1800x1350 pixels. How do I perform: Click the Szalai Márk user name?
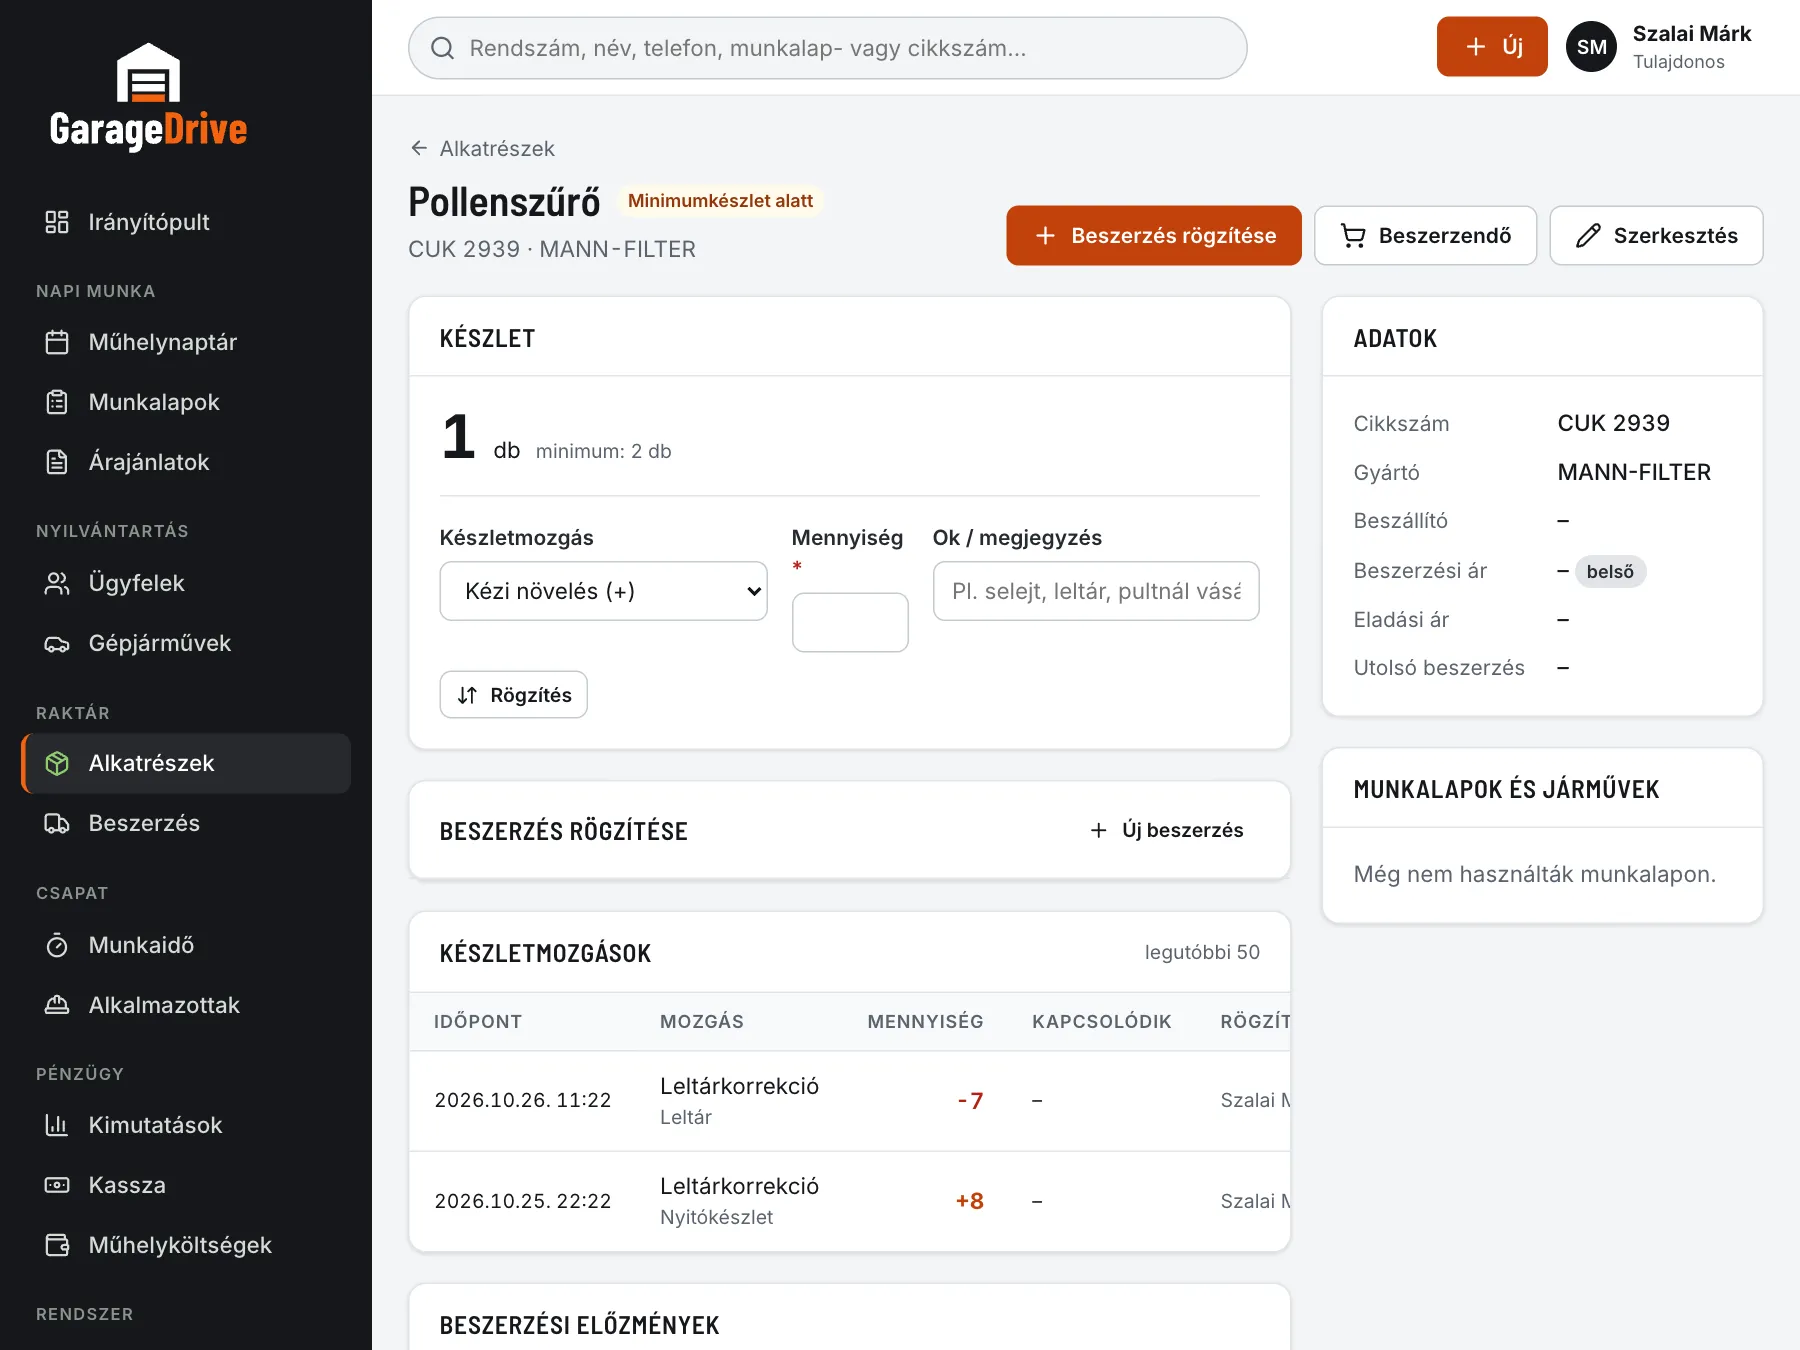point(1692,34)
